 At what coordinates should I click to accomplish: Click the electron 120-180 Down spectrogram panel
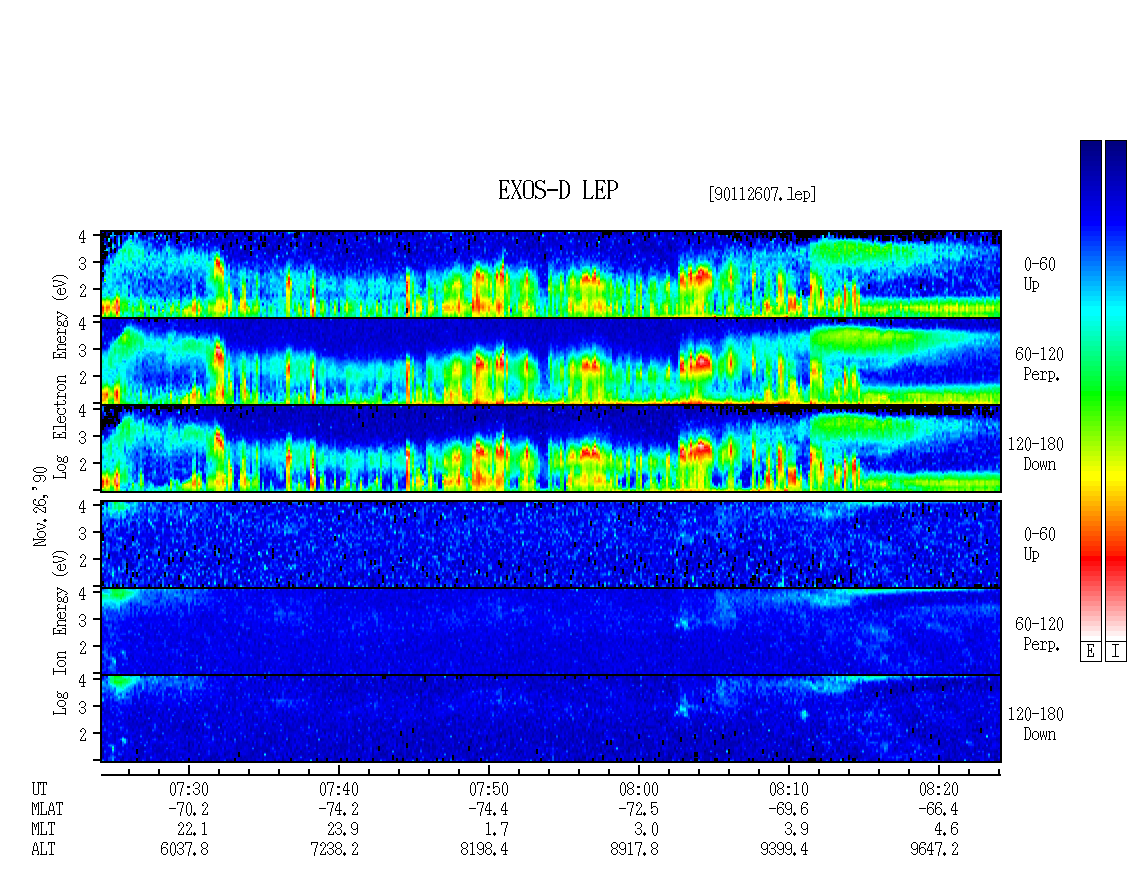[551, 448]
